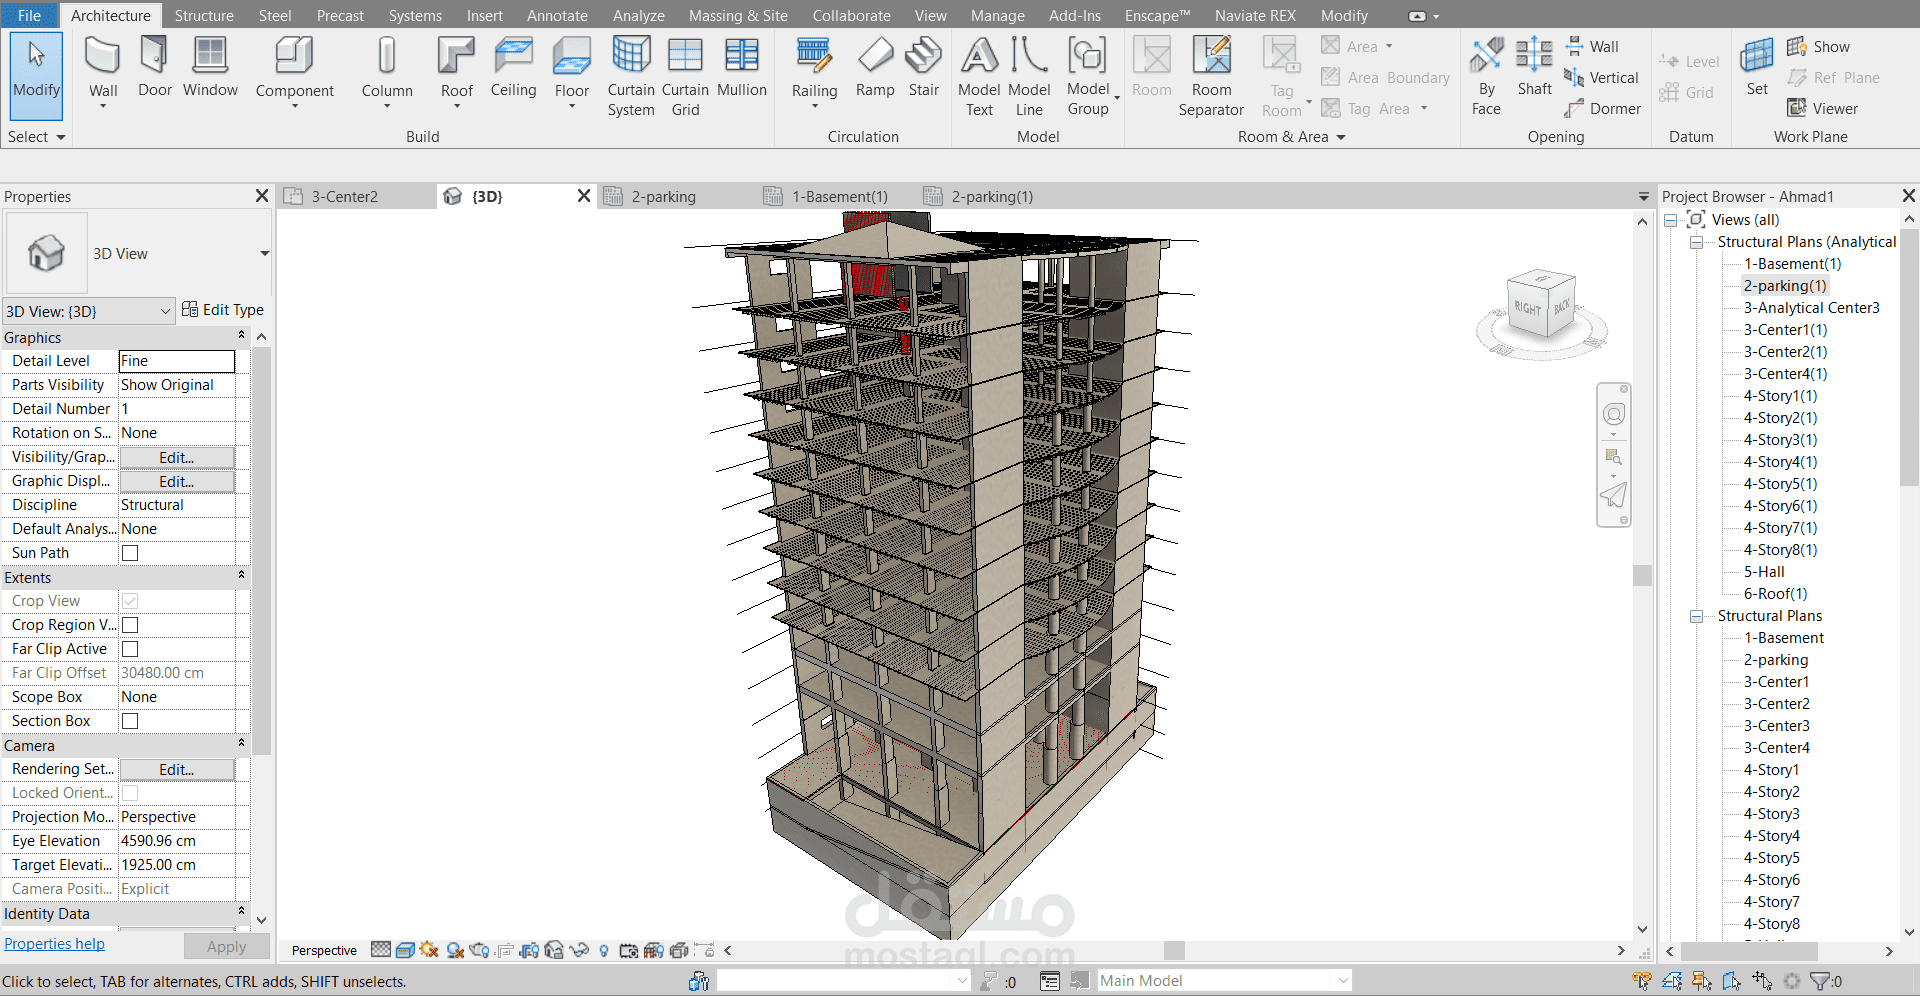Select 4-Story5 in the Project Browser
Viewport: 1920px width, 996px height.
coord(1771,857)
